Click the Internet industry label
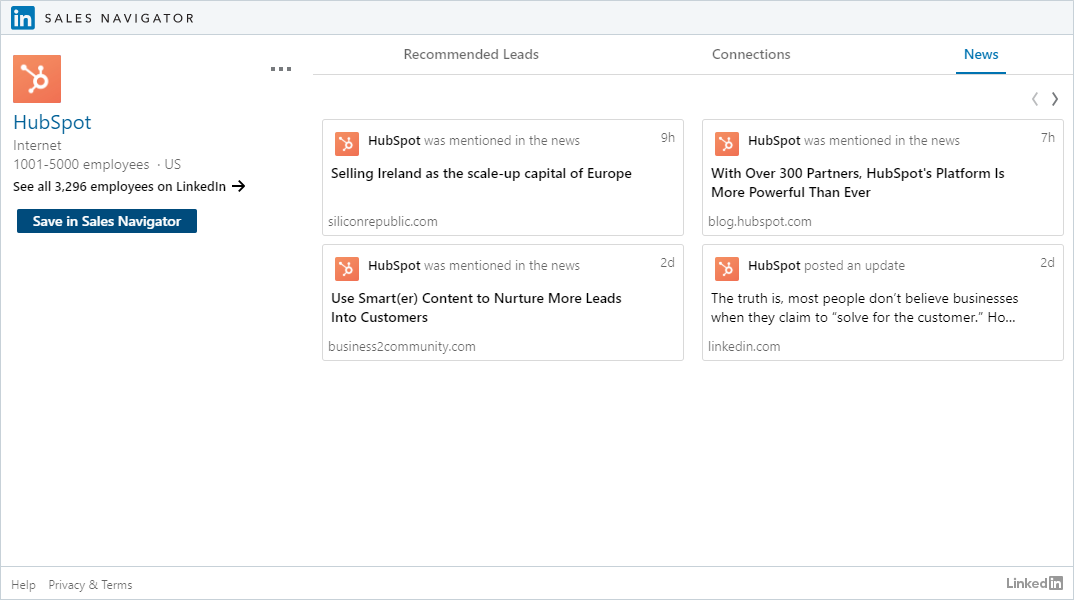Image resolution: width=1074 pixels, height=600 pixels. point(37,145)
